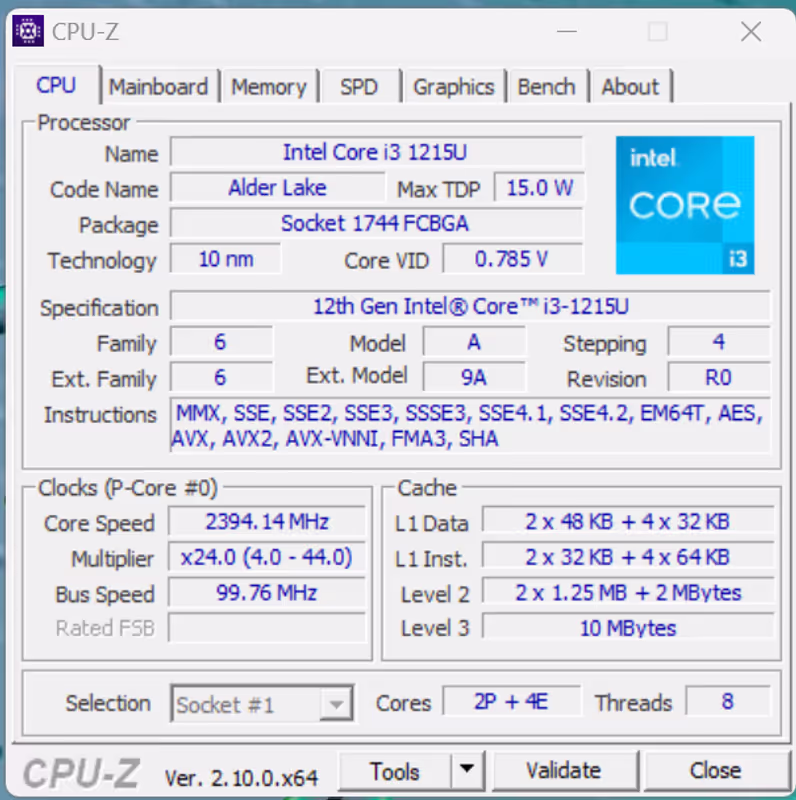
Task: Click the processor Name field
Action: [x=376, y=153]
